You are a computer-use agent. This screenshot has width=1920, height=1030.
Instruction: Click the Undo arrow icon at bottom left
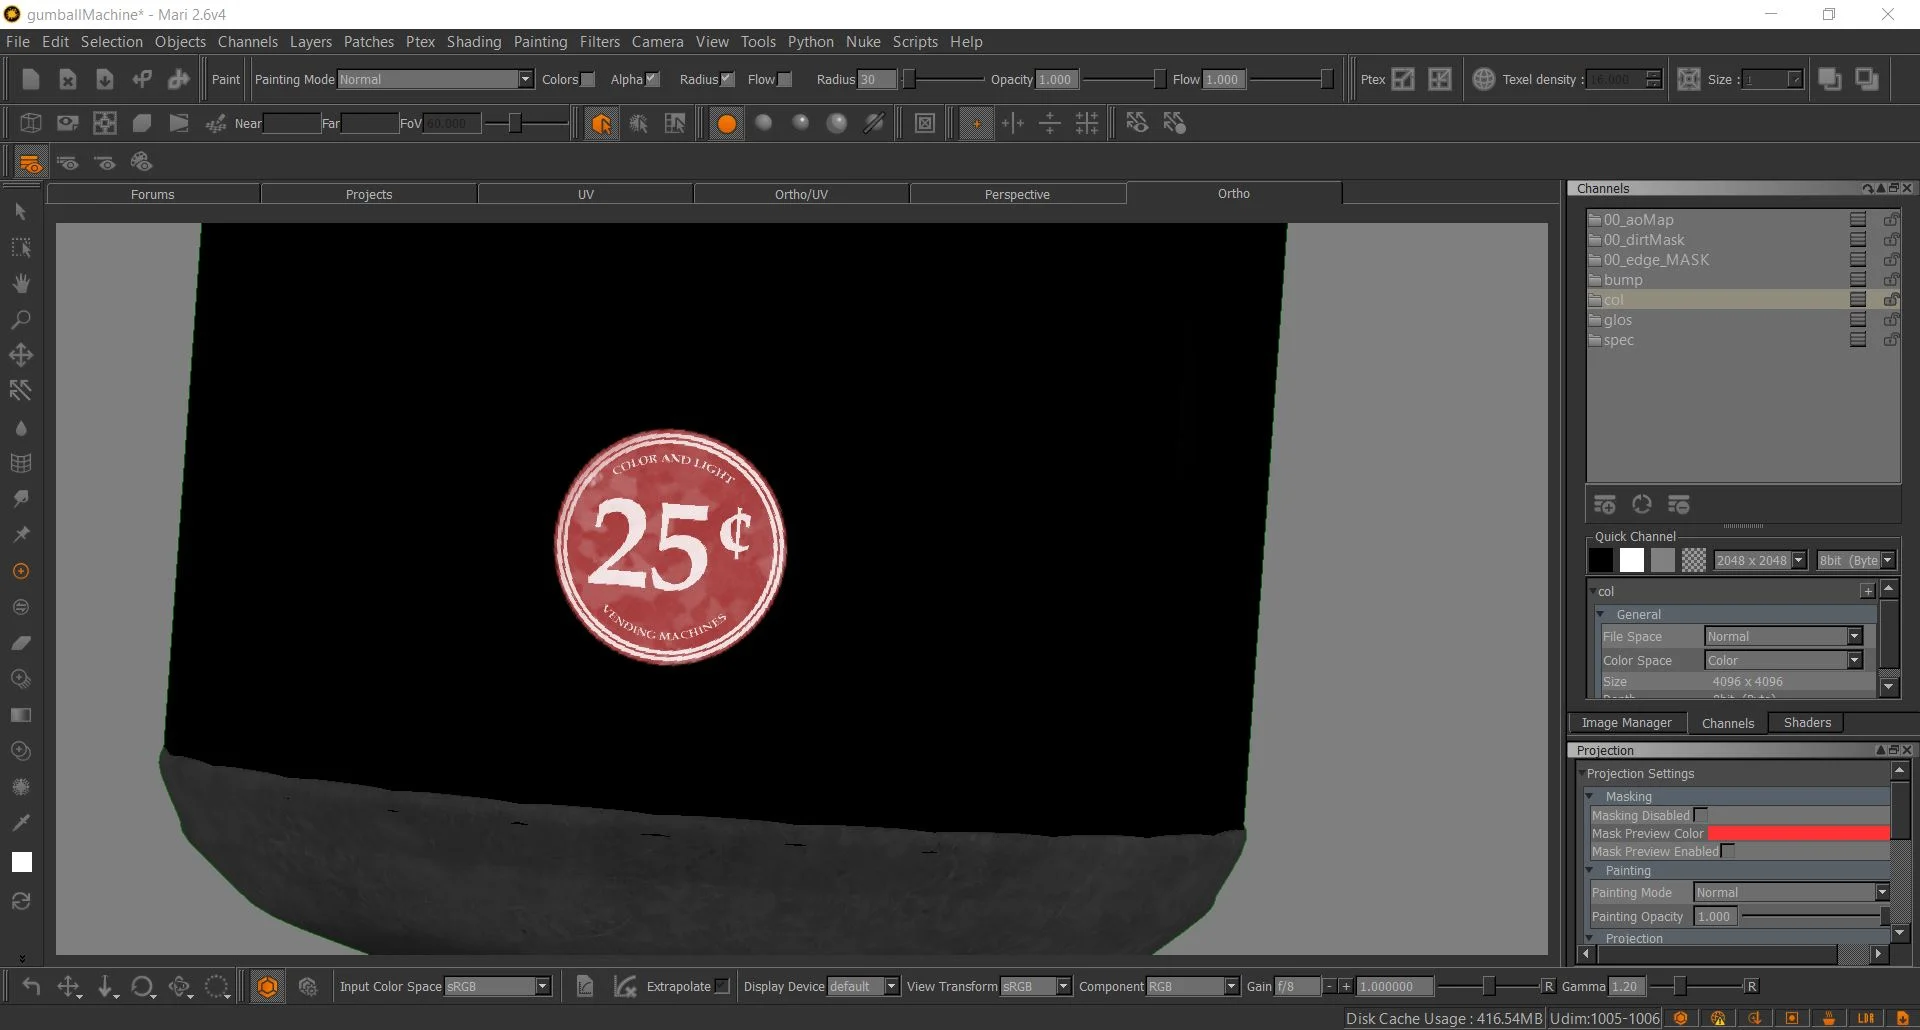click(31, 987)
